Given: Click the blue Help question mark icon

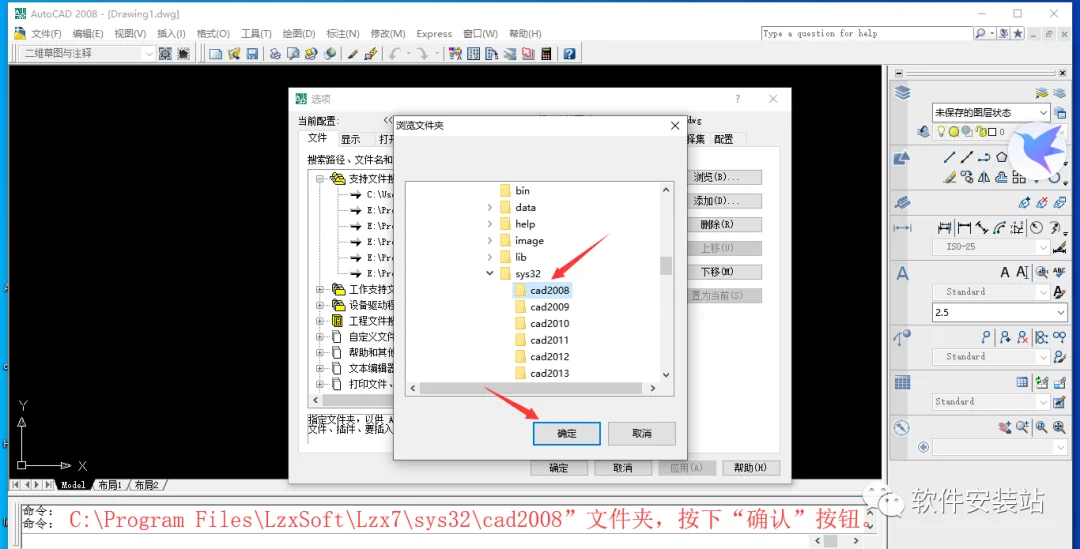Looking at the screenshot, I should click(x=569, y=54).
